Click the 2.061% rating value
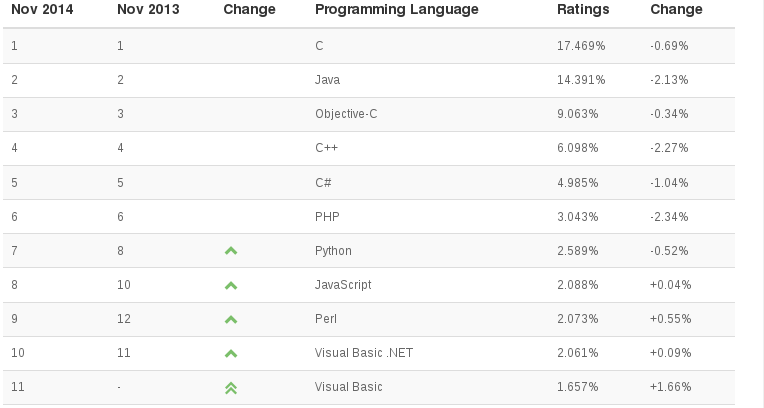Screen dimensions: 764x408 (x=578, y=353)
